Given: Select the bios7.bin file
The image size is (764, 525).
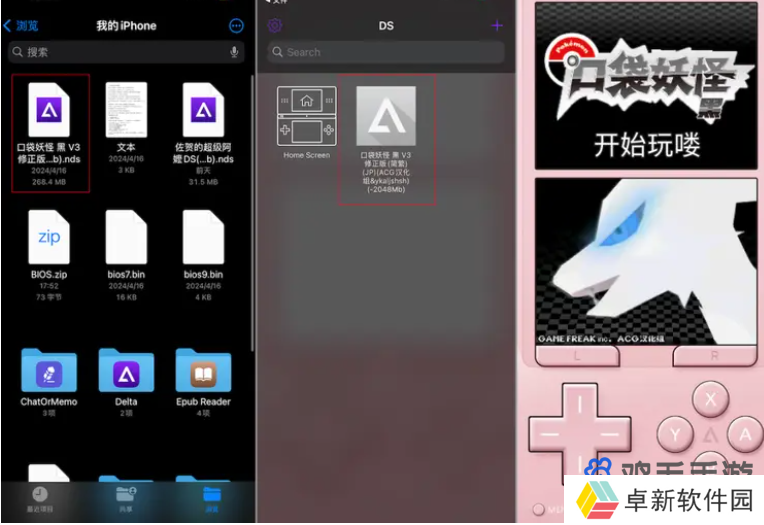Looking at the screenshot, I should (126, 237).
